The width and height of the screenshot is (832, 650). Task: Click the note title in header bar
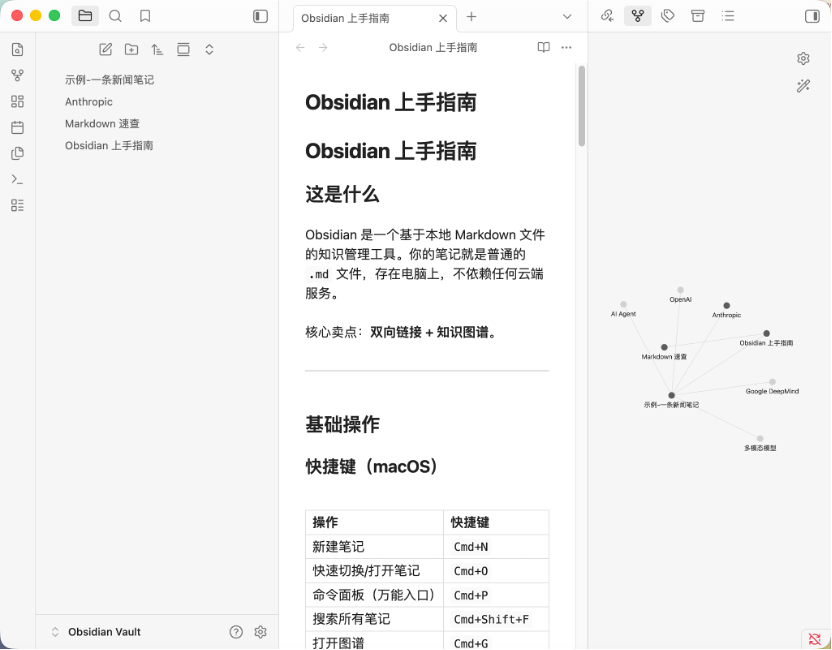(433, 48)
